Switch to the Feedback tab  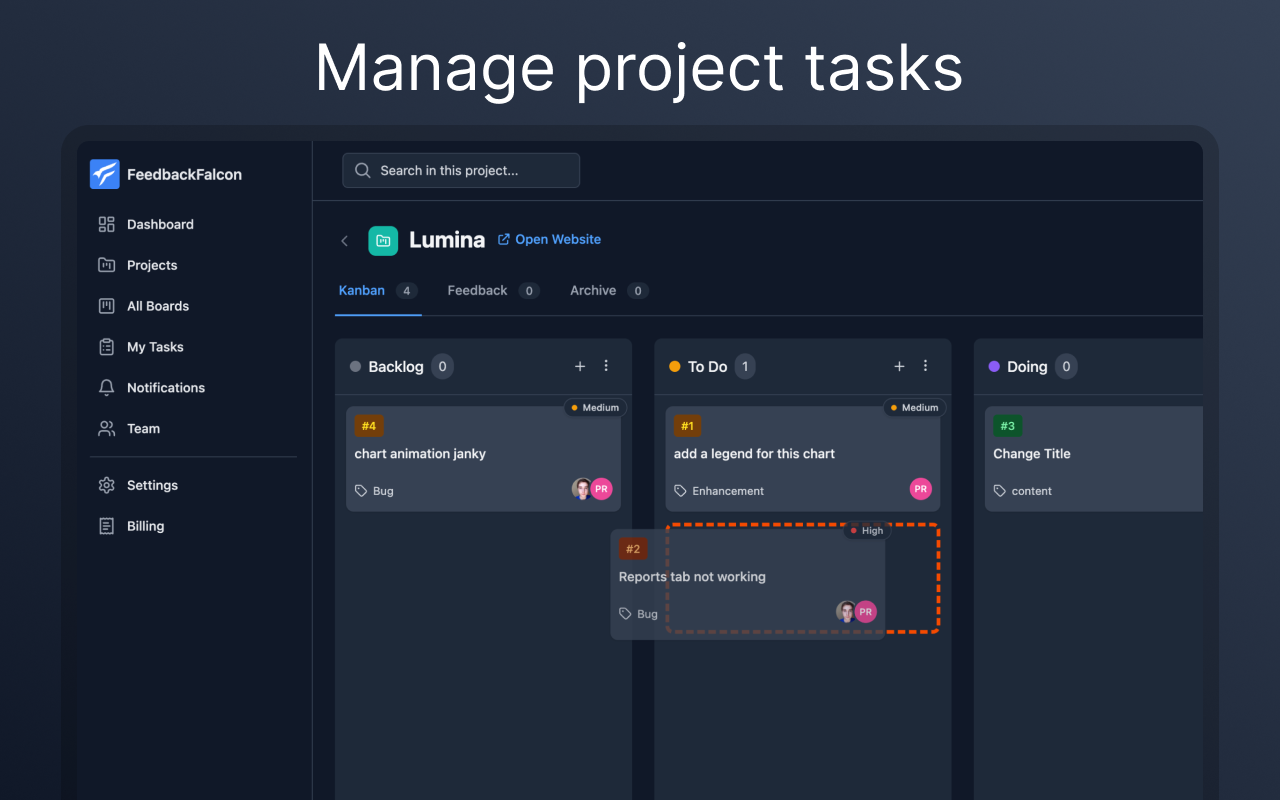(478, 290)
